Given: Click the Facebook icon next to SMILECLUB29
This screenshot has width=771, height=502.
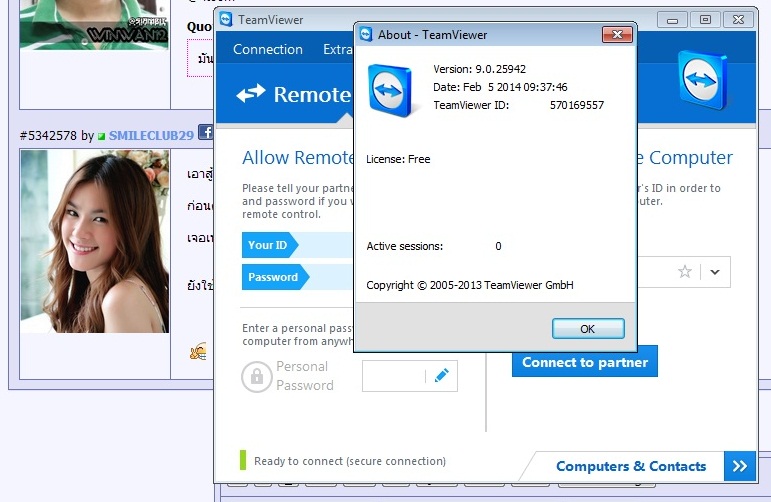Looking at the screenshot, I should pos(206,132).
